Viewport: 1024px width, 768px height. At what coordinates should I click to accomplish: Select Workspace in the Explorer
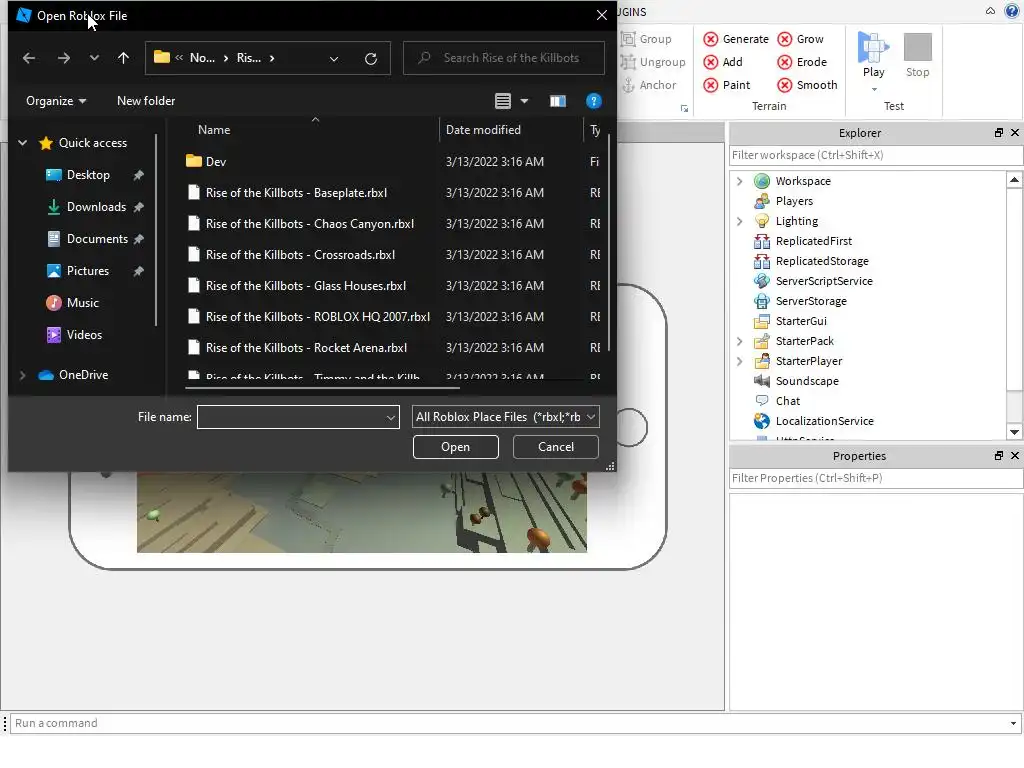803,181
